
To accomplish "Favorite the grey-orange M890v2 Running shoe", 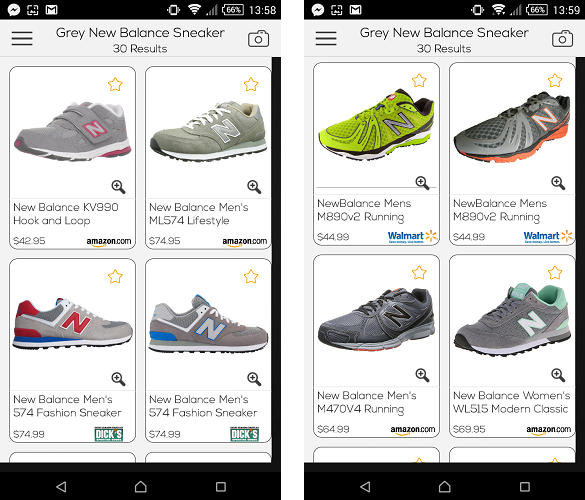I will tap(555, 81).
